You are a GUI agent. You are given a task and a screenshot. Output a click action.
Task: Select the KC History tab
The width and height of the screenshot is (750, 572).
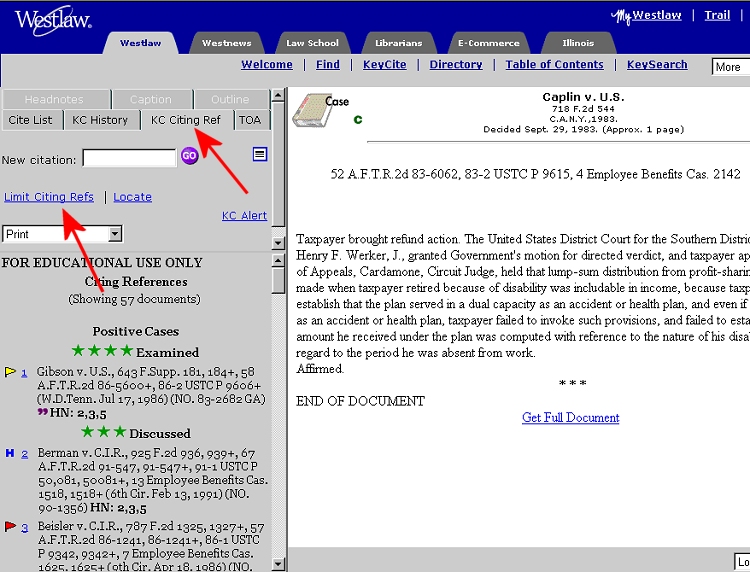(101, 120)
